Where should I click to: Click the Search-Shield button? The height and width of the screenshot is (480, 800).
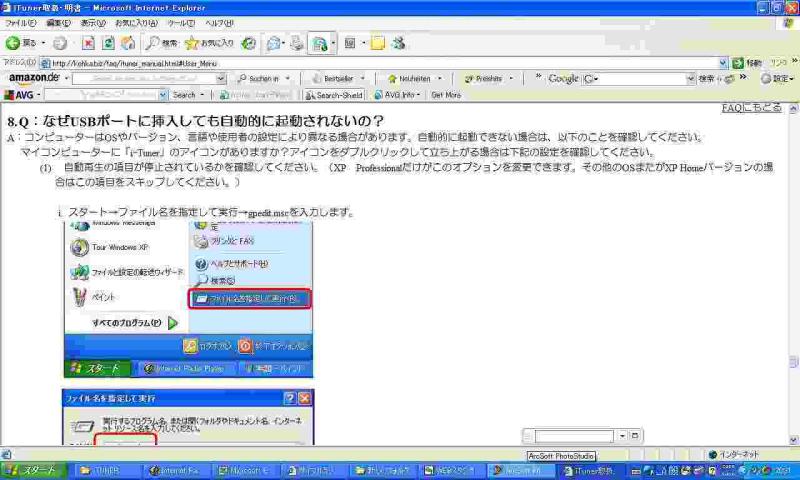pyautogui.click(x=334, y=95)
